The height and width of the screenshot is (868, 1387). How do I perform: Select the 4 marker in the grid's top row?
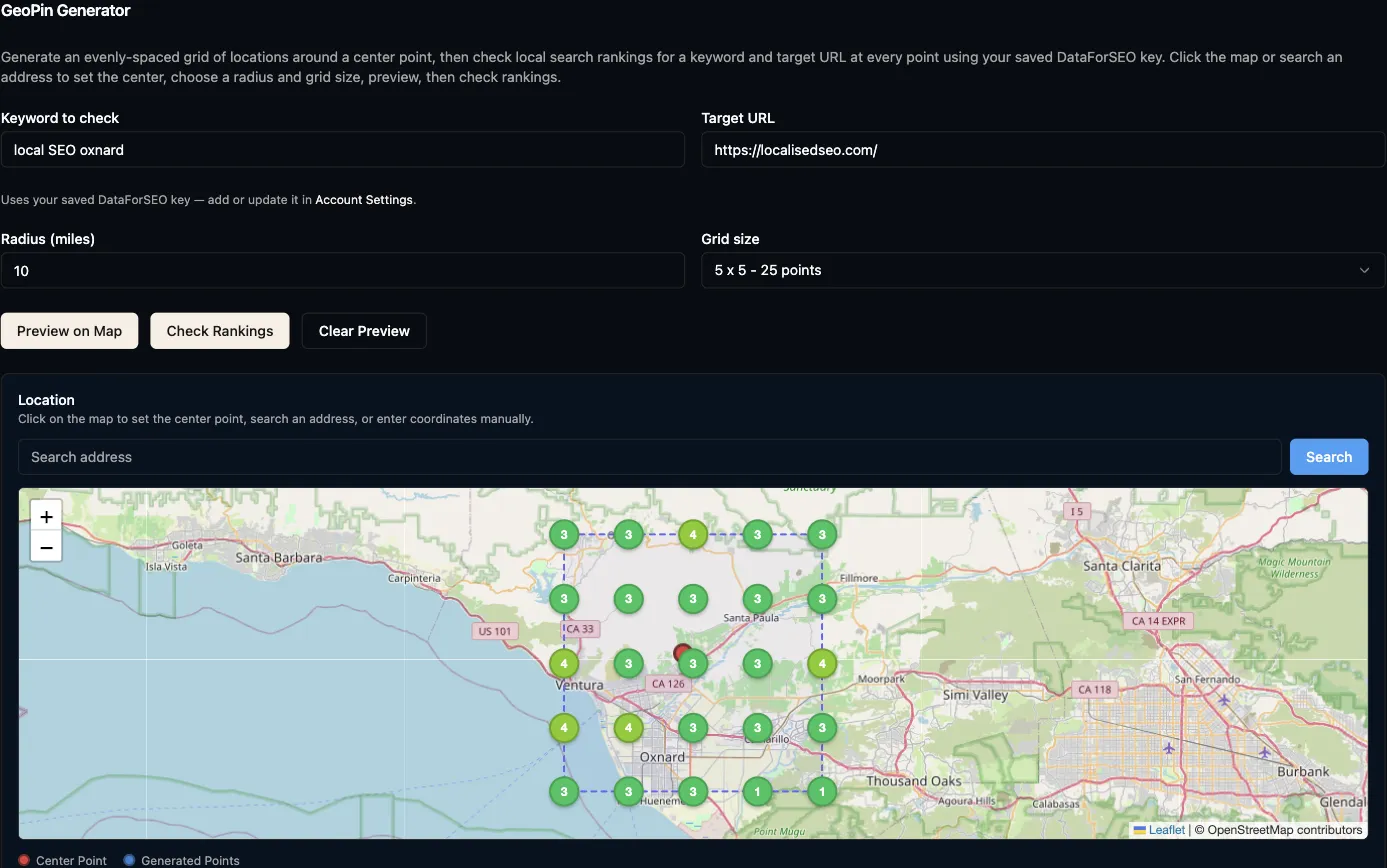693,535
